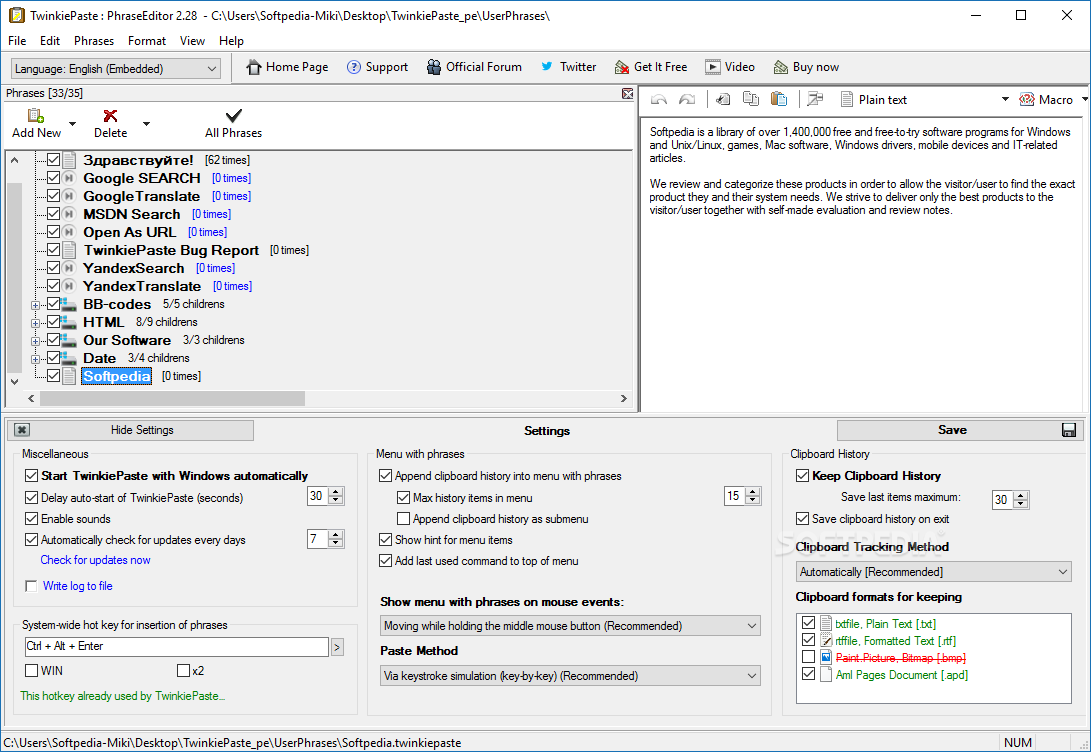Image resolution: width=1091 pixels, height=752 pixels.
Task: Click the Ctrl + Alt + Enter hotkey field
Action: tap(177, 646)
